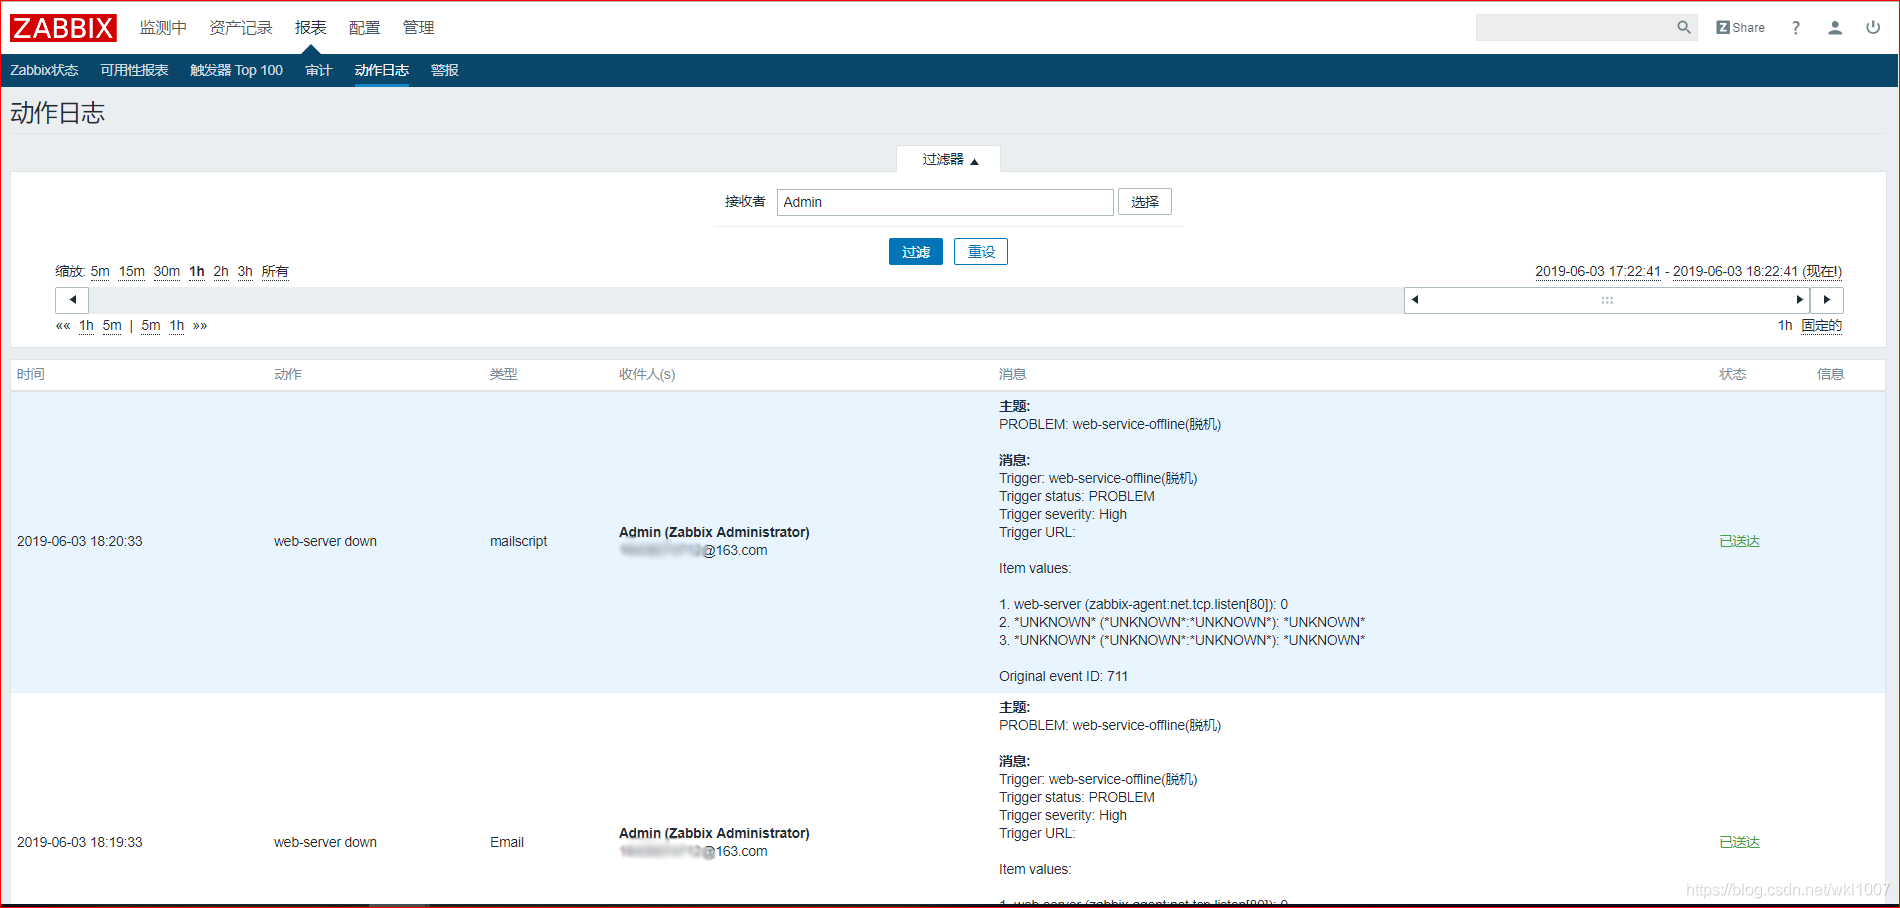
Task: Set zoom to 2h
Action: pos(221,271)
